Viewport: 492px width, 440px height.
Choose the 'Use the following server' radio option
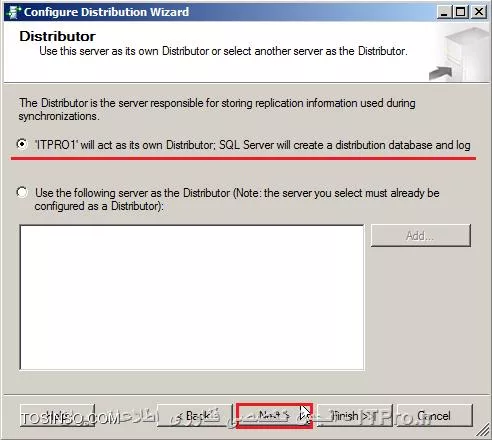coord(22,192)
